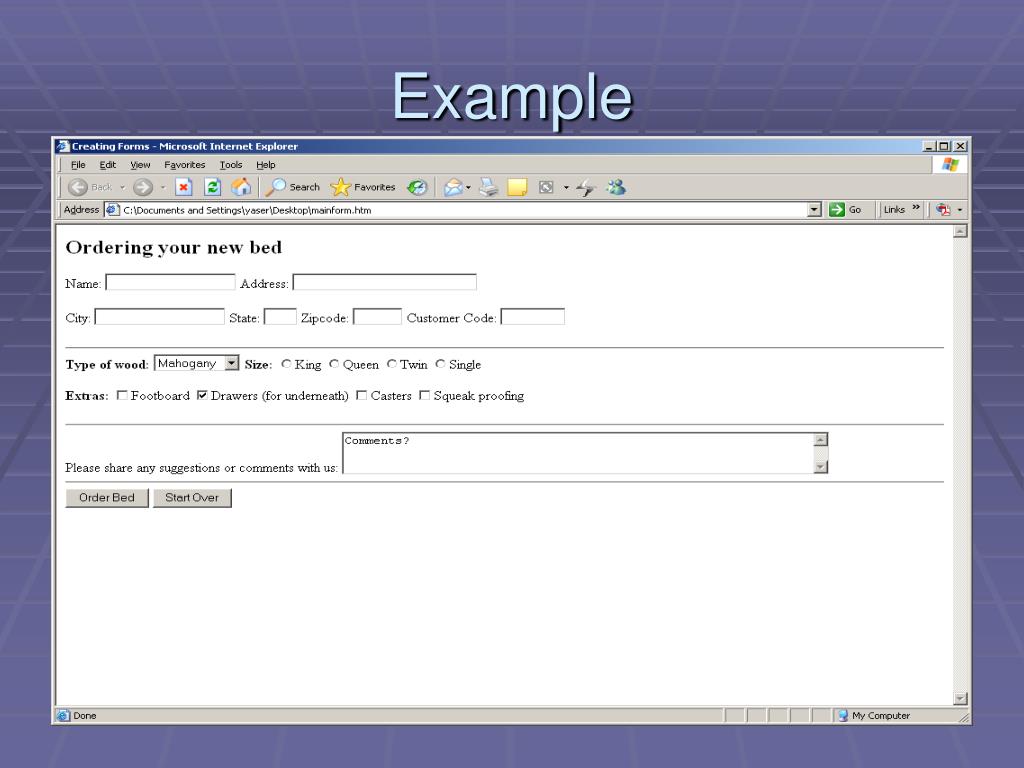Viewport: 1024px width, 768px height.
Task: Click the Forward navigation arrow icon
Action: (x=142, y=187)
